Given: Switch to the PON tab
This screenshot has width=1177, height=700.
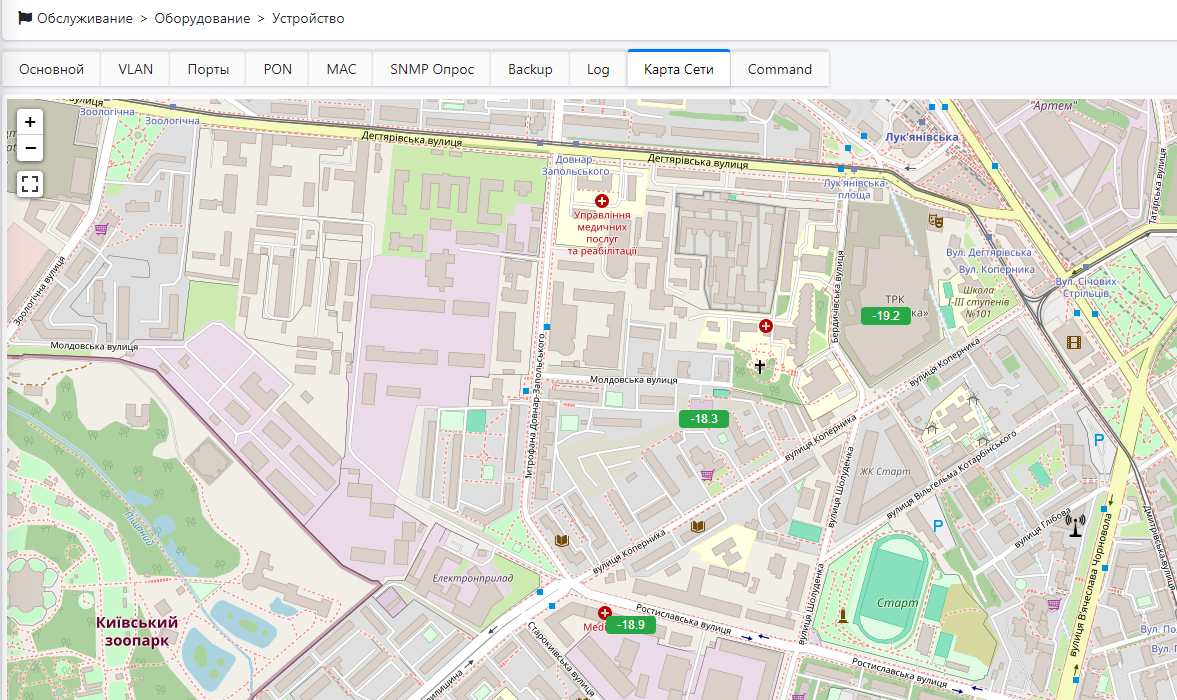Looking at the screenshot, I should 278,69.
